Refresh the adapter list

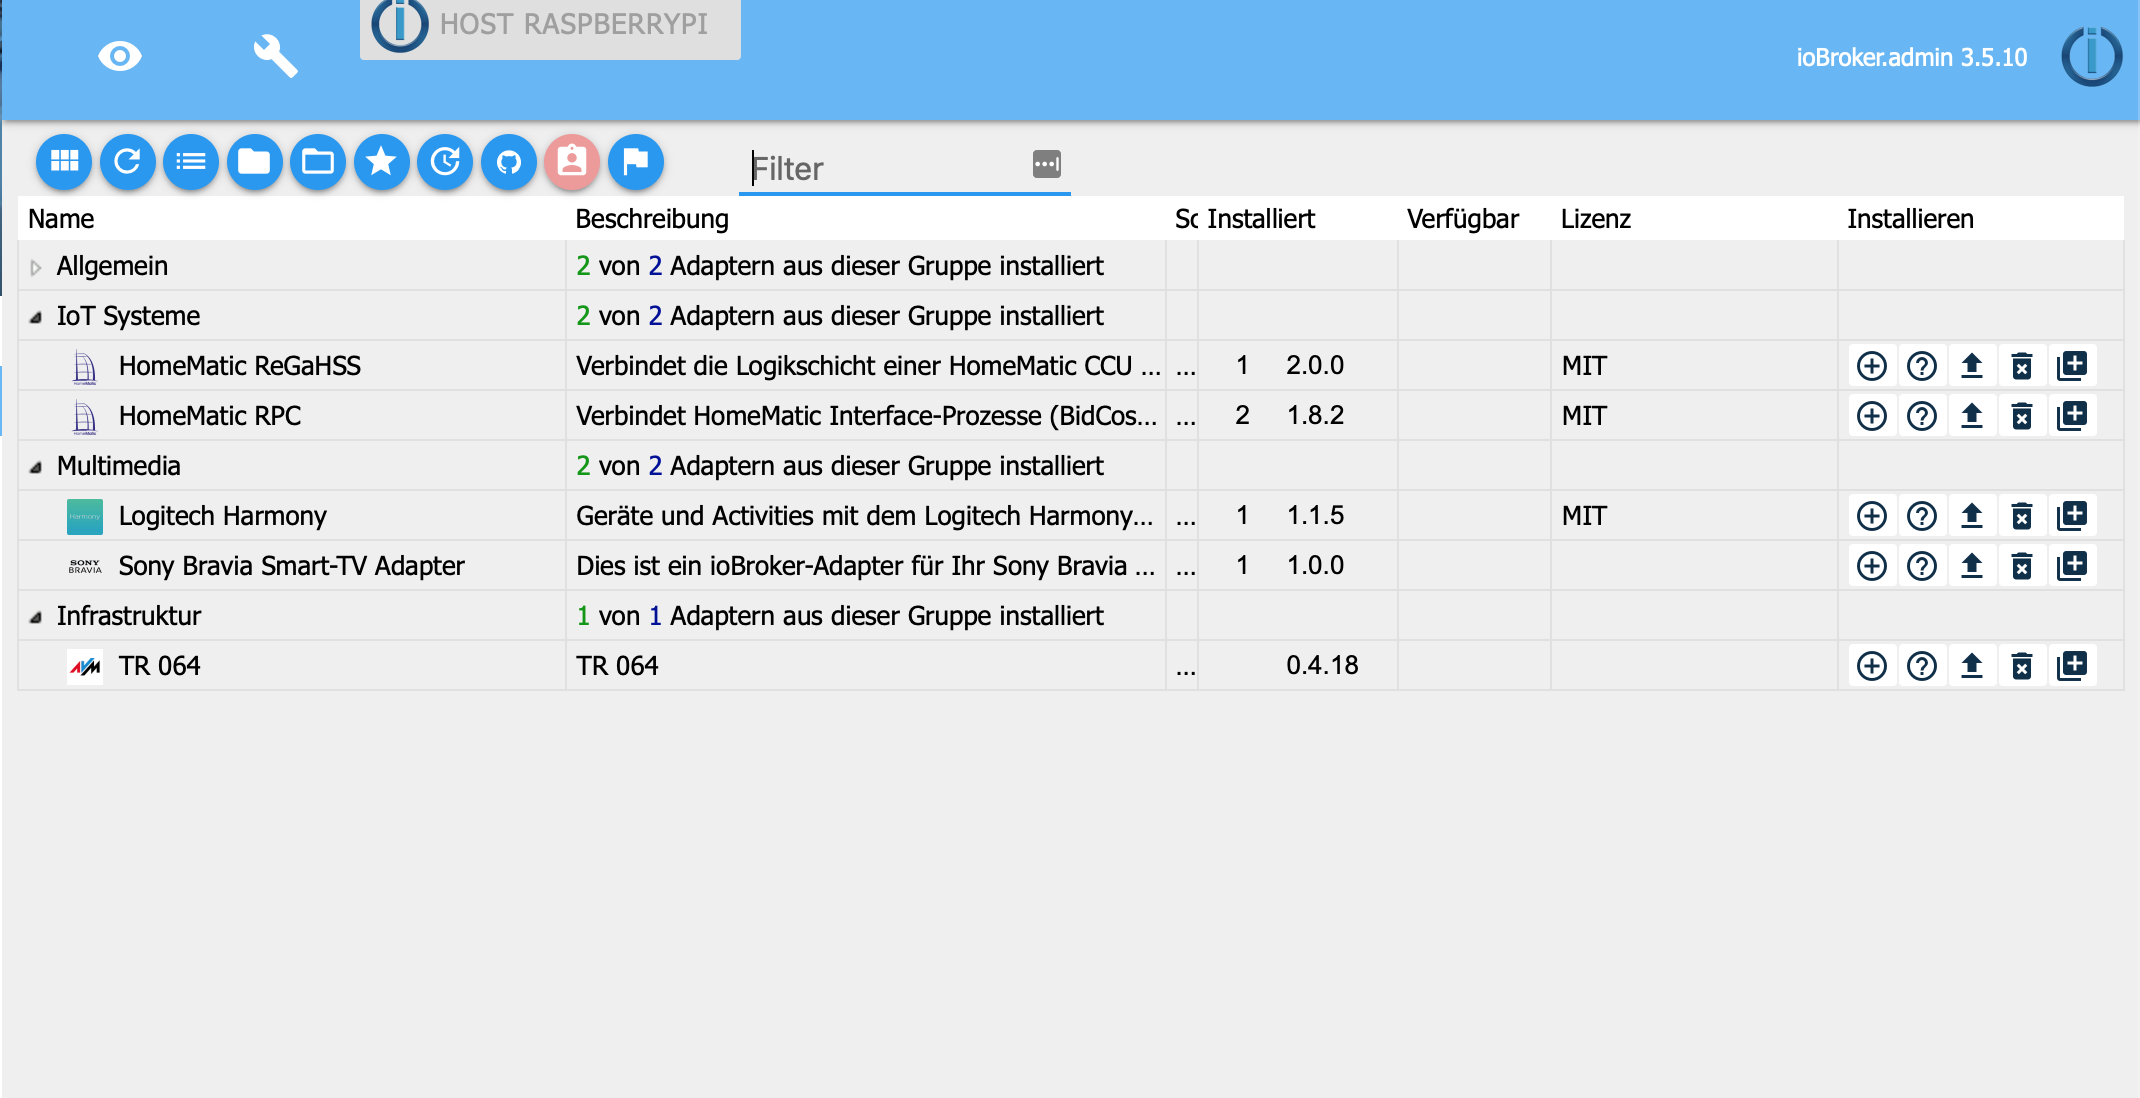(127, 161)
